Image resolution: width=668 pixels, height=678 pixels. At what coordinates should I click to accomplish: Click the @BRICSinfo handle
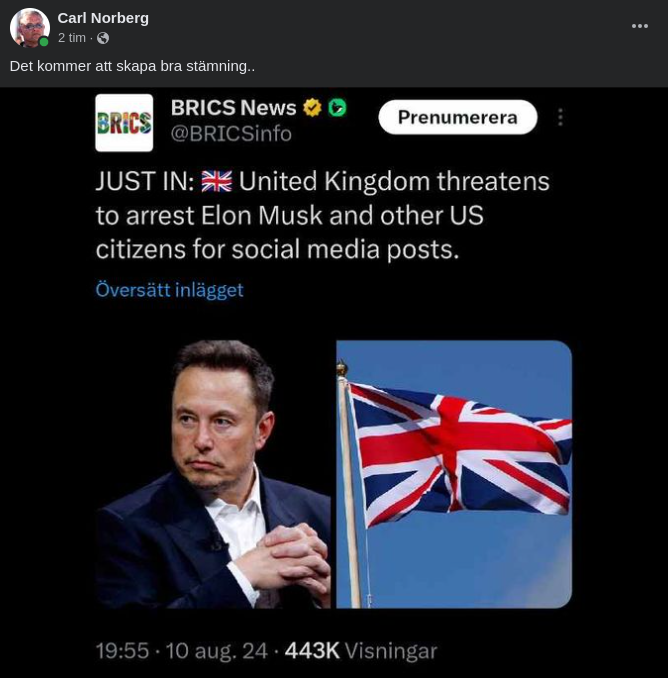tap(231, 134)
